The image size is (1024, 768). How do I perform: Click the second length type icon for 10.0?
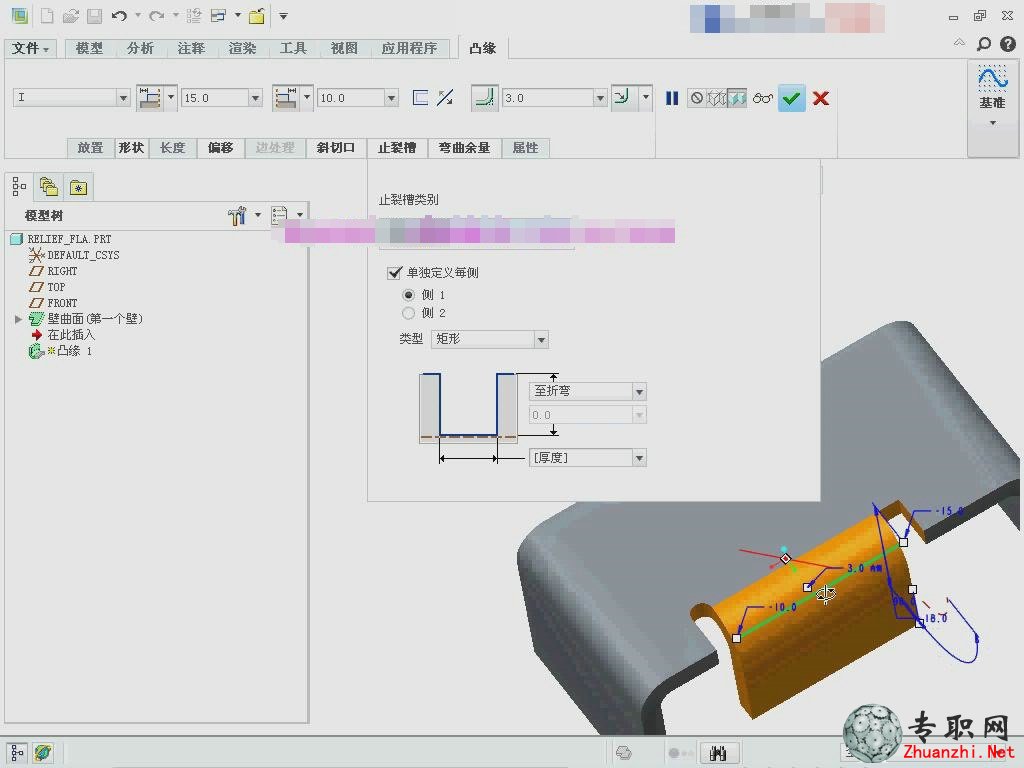point(286,98)
